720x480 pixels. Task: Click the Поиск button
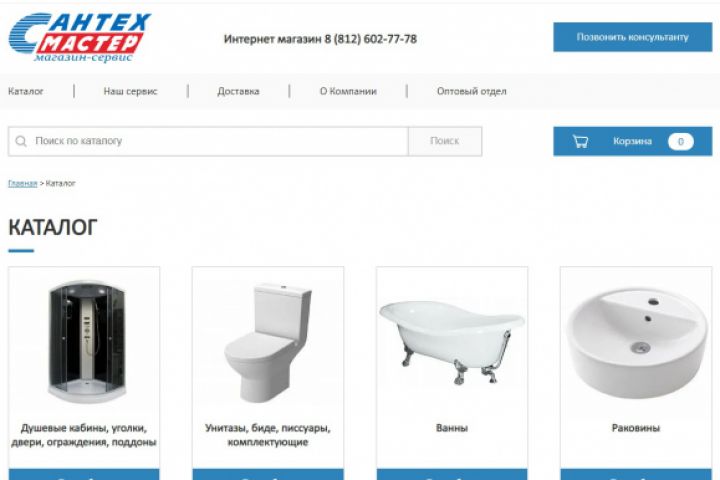pyautogui.click(x=444, y=141)
